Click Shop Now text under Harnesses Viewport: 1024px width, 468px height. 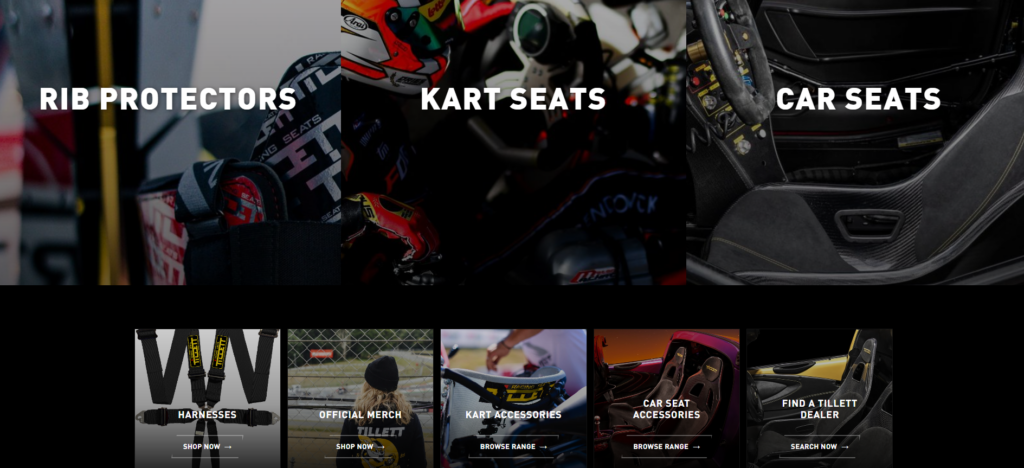pyautogui.click(x=201, y=447)
